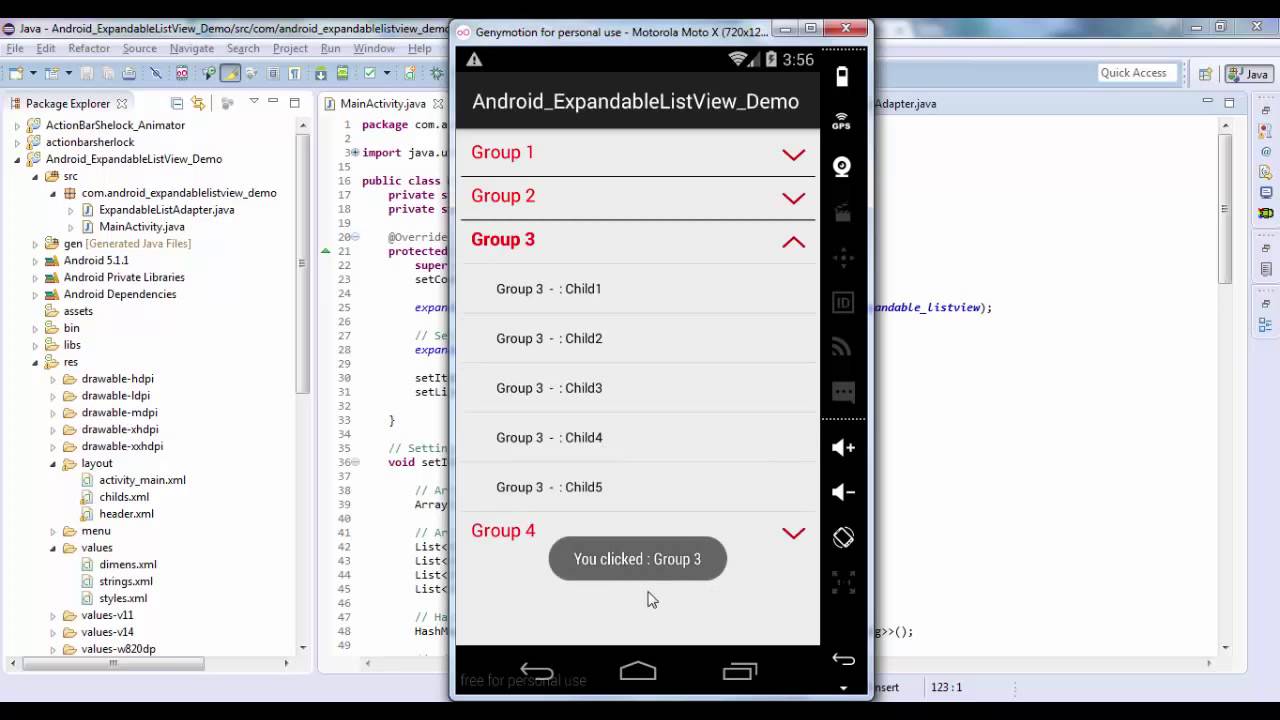The width and height of the screenshot is (1280, 720).
Task: Open the File menu
Action: (15, 48)
